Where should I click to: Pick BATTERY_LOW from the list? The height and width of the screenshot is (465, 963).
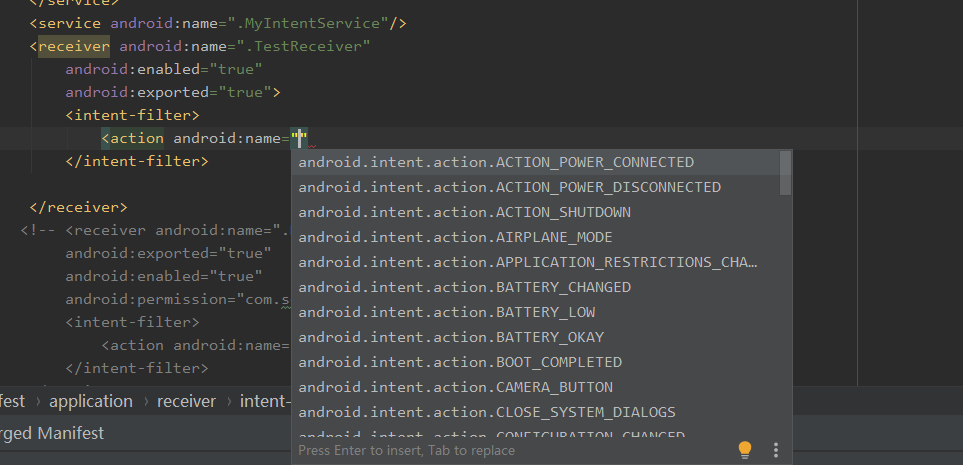(536, 312)
